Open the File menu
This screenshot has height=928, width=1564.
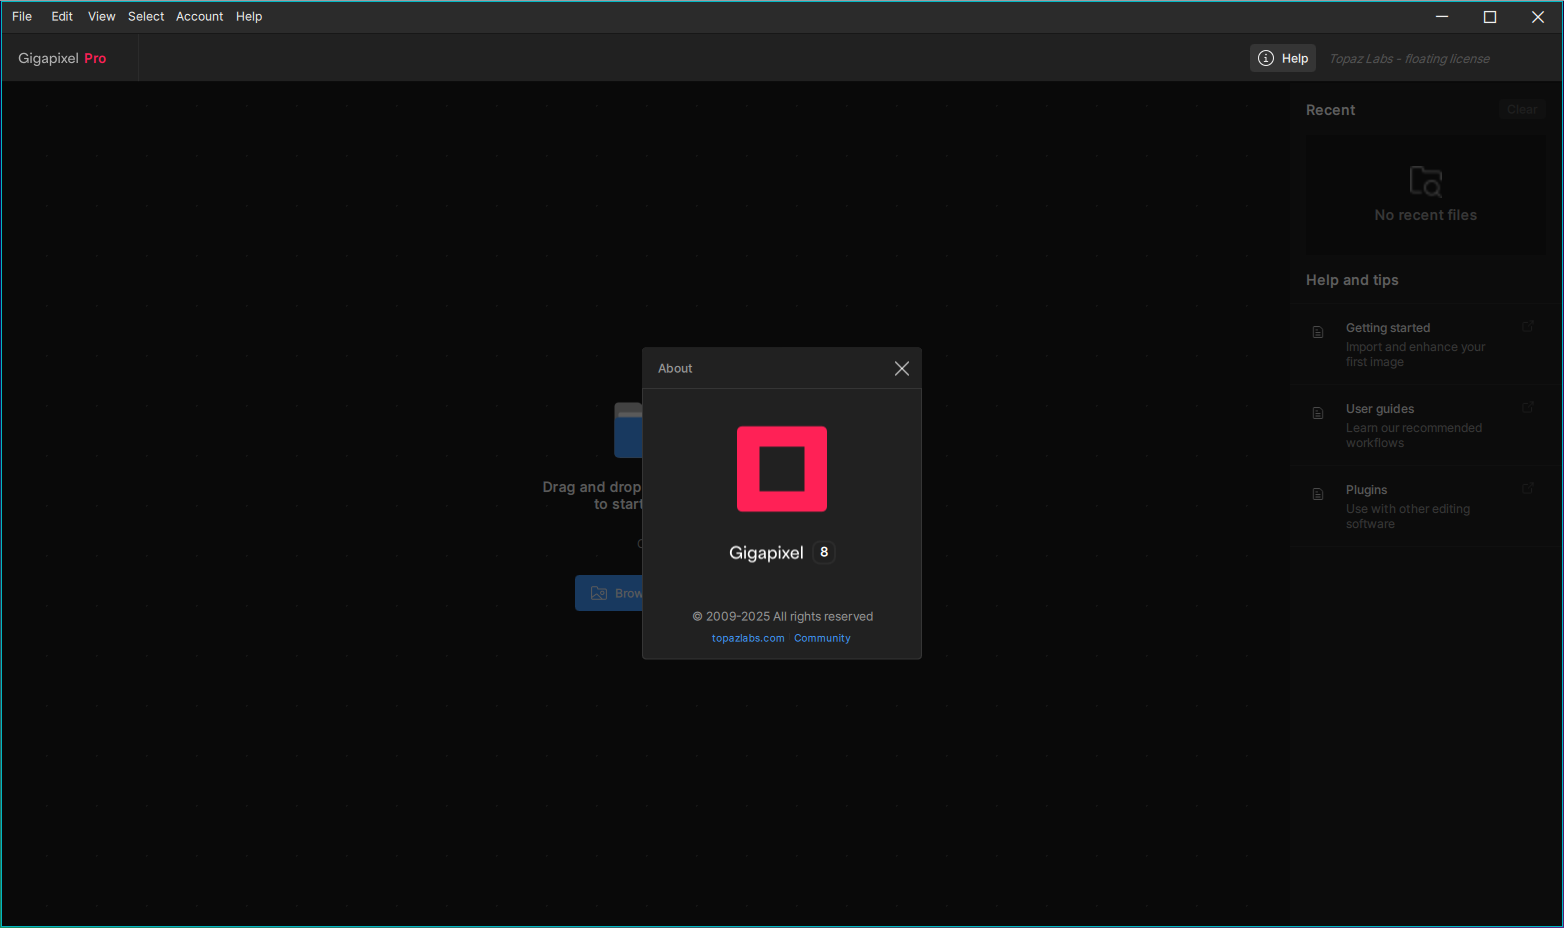click(x=22, y=16)
